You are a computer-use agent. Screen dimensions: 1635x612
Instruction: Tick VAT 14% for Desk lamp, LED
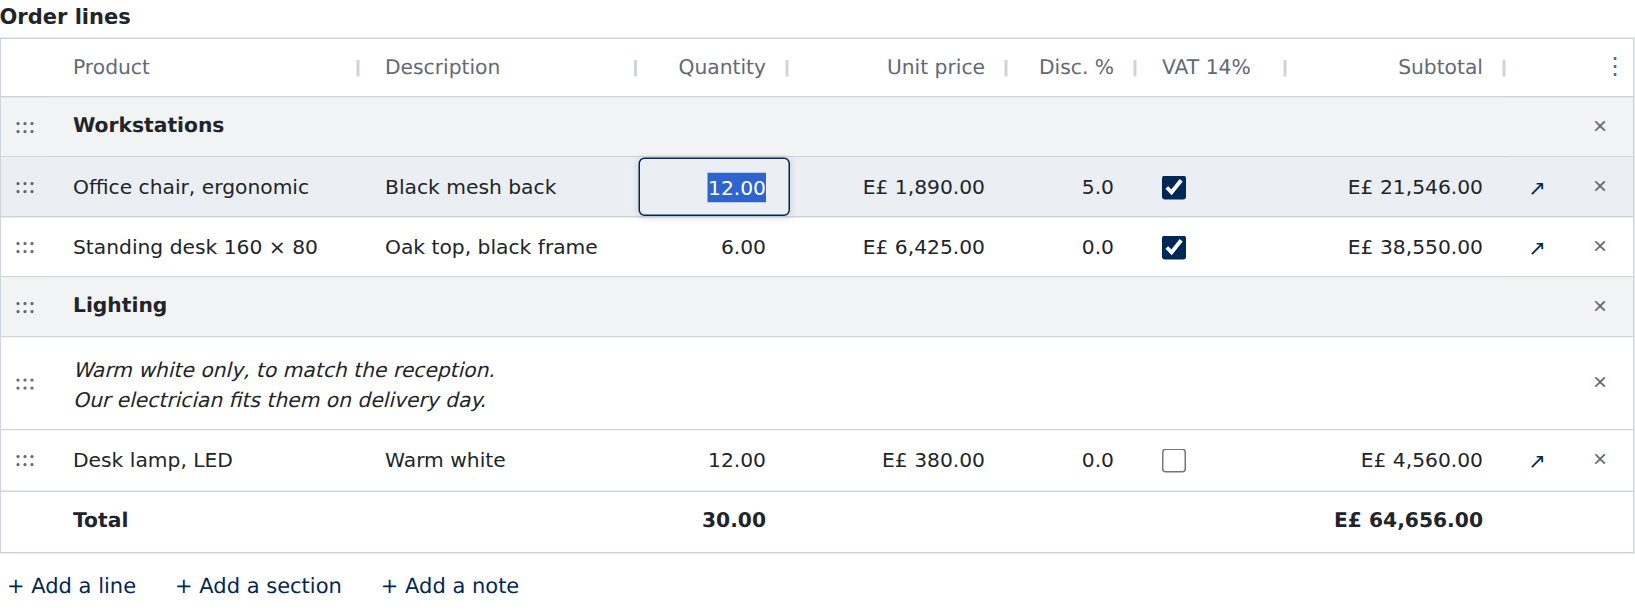click(x=1174, y=460)
